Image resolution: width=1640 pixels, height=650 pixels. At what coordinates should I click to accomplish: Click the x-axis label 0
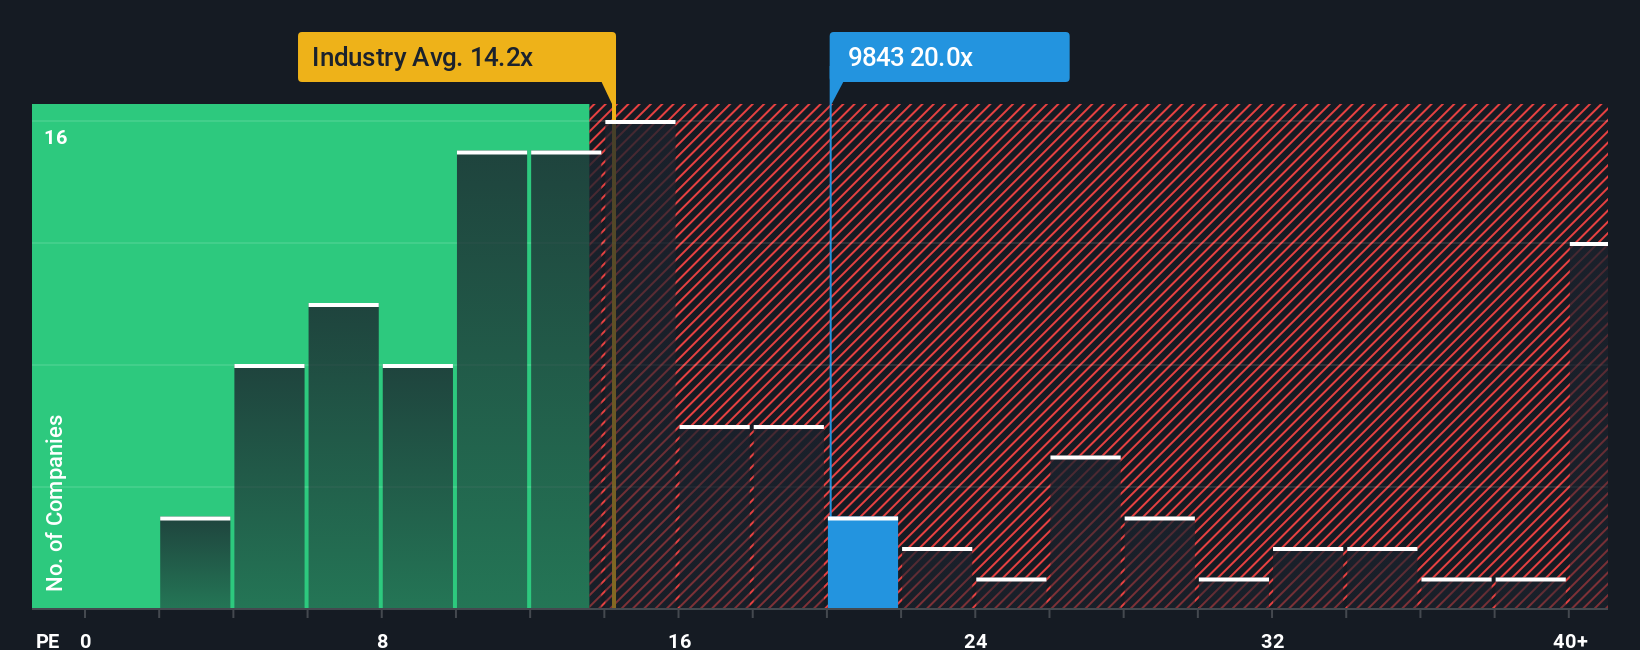(x=86, y=640)
